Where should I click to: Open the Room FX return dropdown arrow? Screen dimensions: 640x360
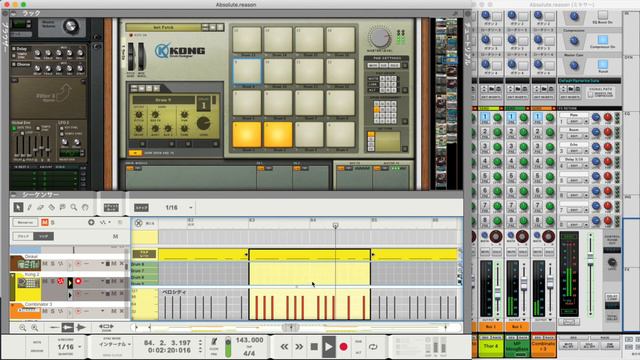click(586, 136)
